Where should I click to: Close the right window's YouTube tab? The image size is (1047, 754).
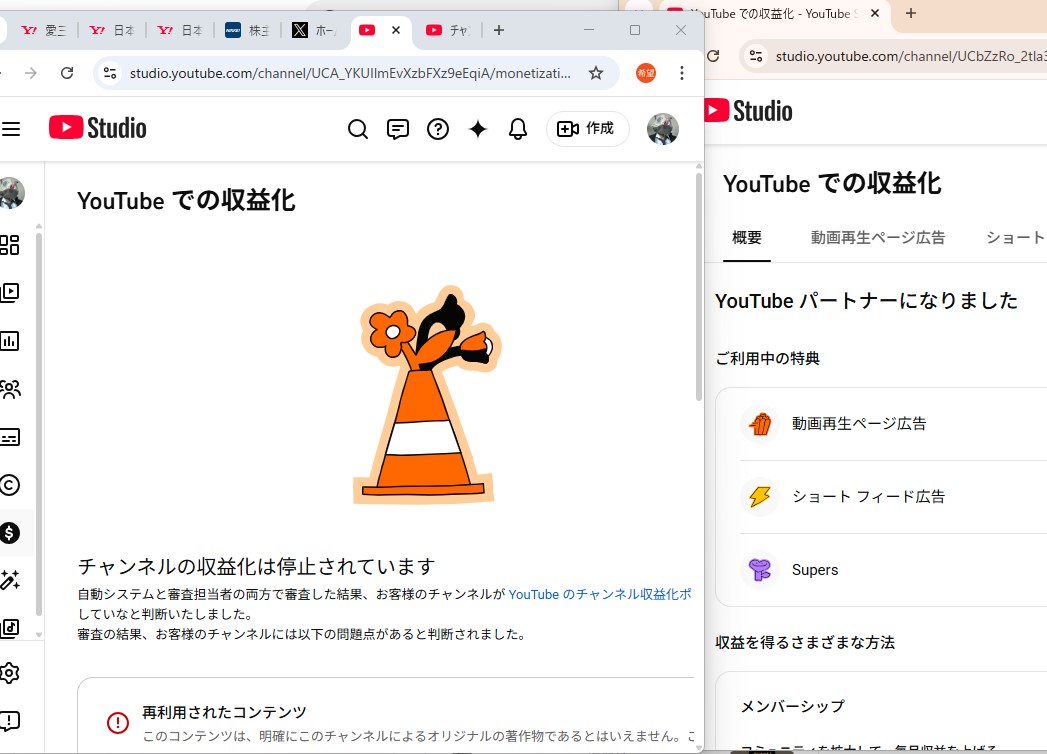tap(875, 13)
